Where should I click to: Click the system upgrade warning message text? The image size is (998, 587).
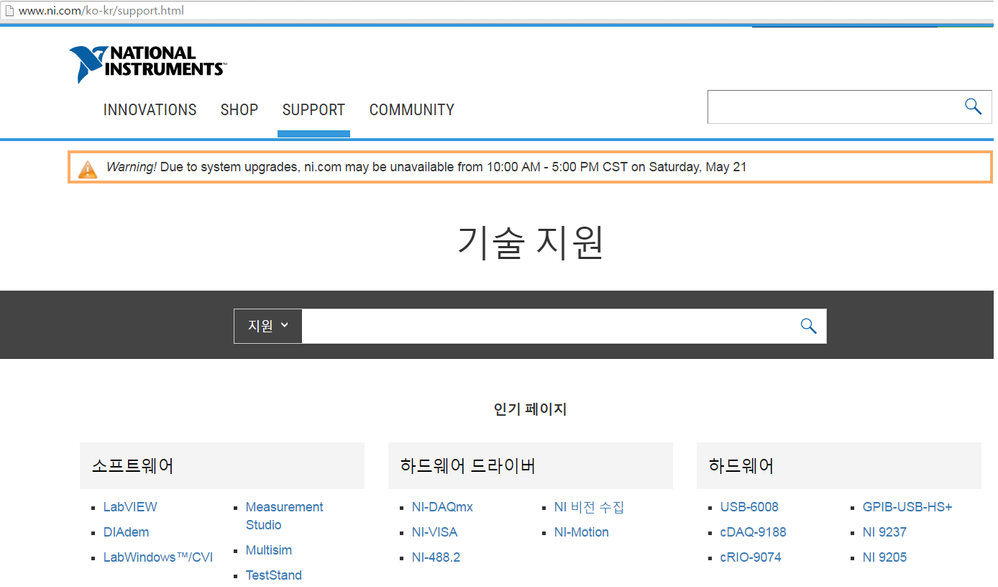(x=426, y=167)
